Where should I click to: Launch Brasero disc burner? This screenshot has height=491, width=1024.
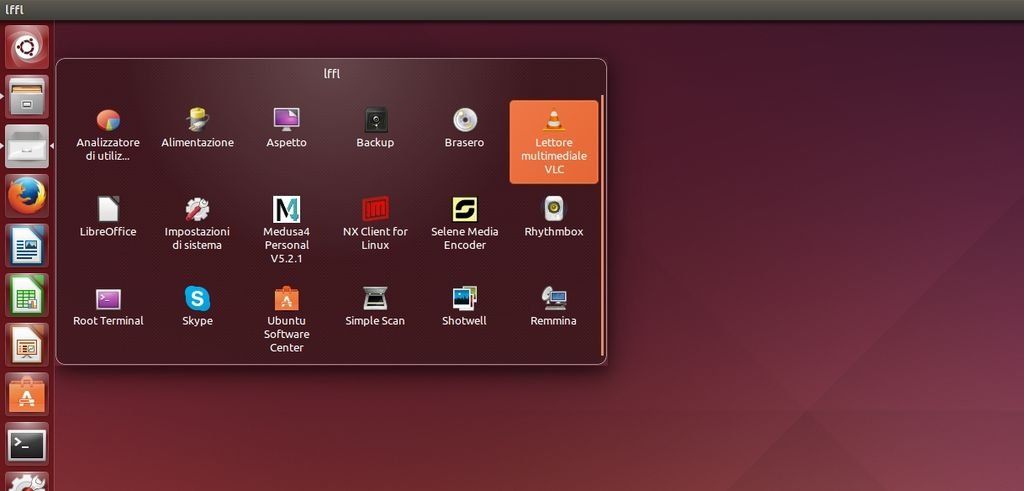(464, 121)
